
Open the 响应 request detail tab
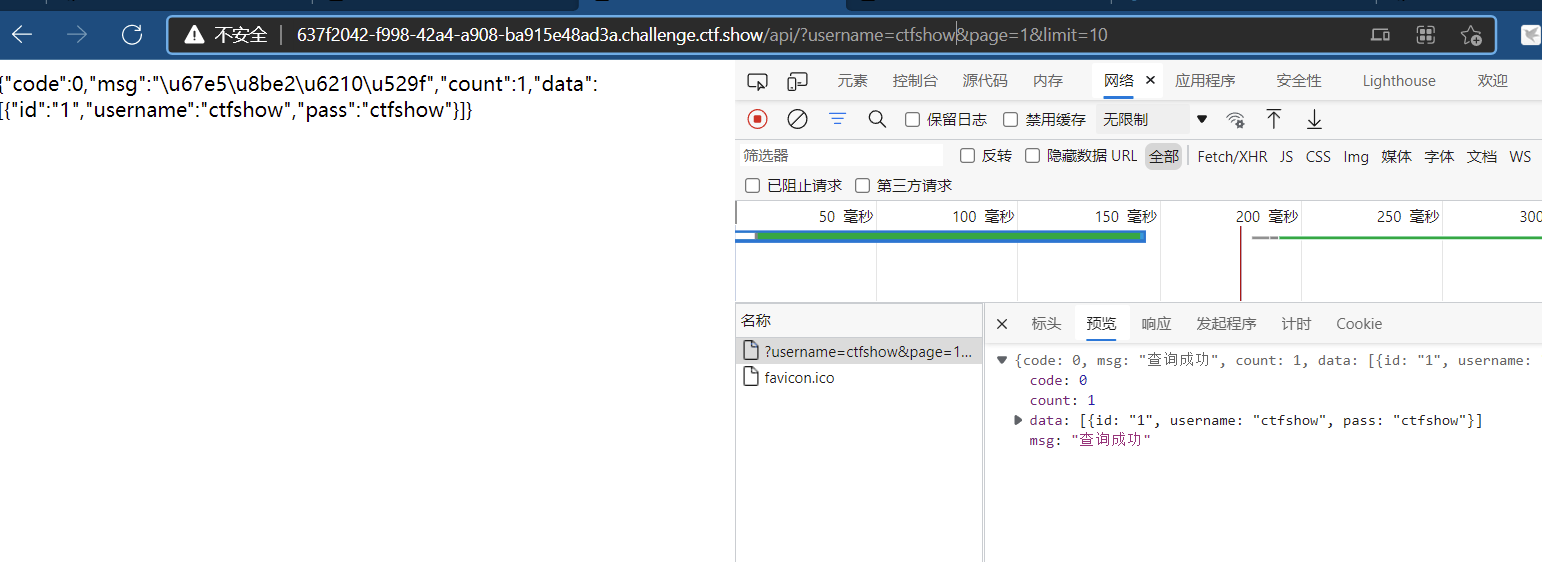[x=1156, y=324]
